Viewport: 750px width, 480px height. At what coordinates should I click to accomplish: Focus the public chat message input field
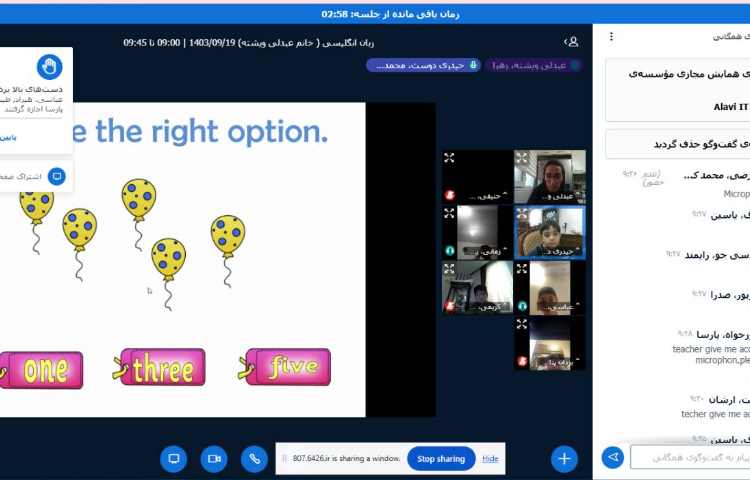[x=690, y=457]
